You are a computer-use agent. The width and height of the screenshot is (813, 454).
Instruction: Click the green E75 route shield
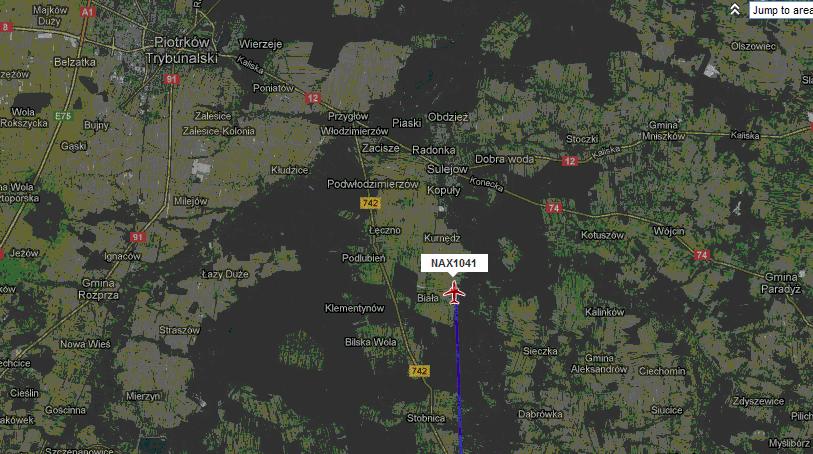[63, 116]
